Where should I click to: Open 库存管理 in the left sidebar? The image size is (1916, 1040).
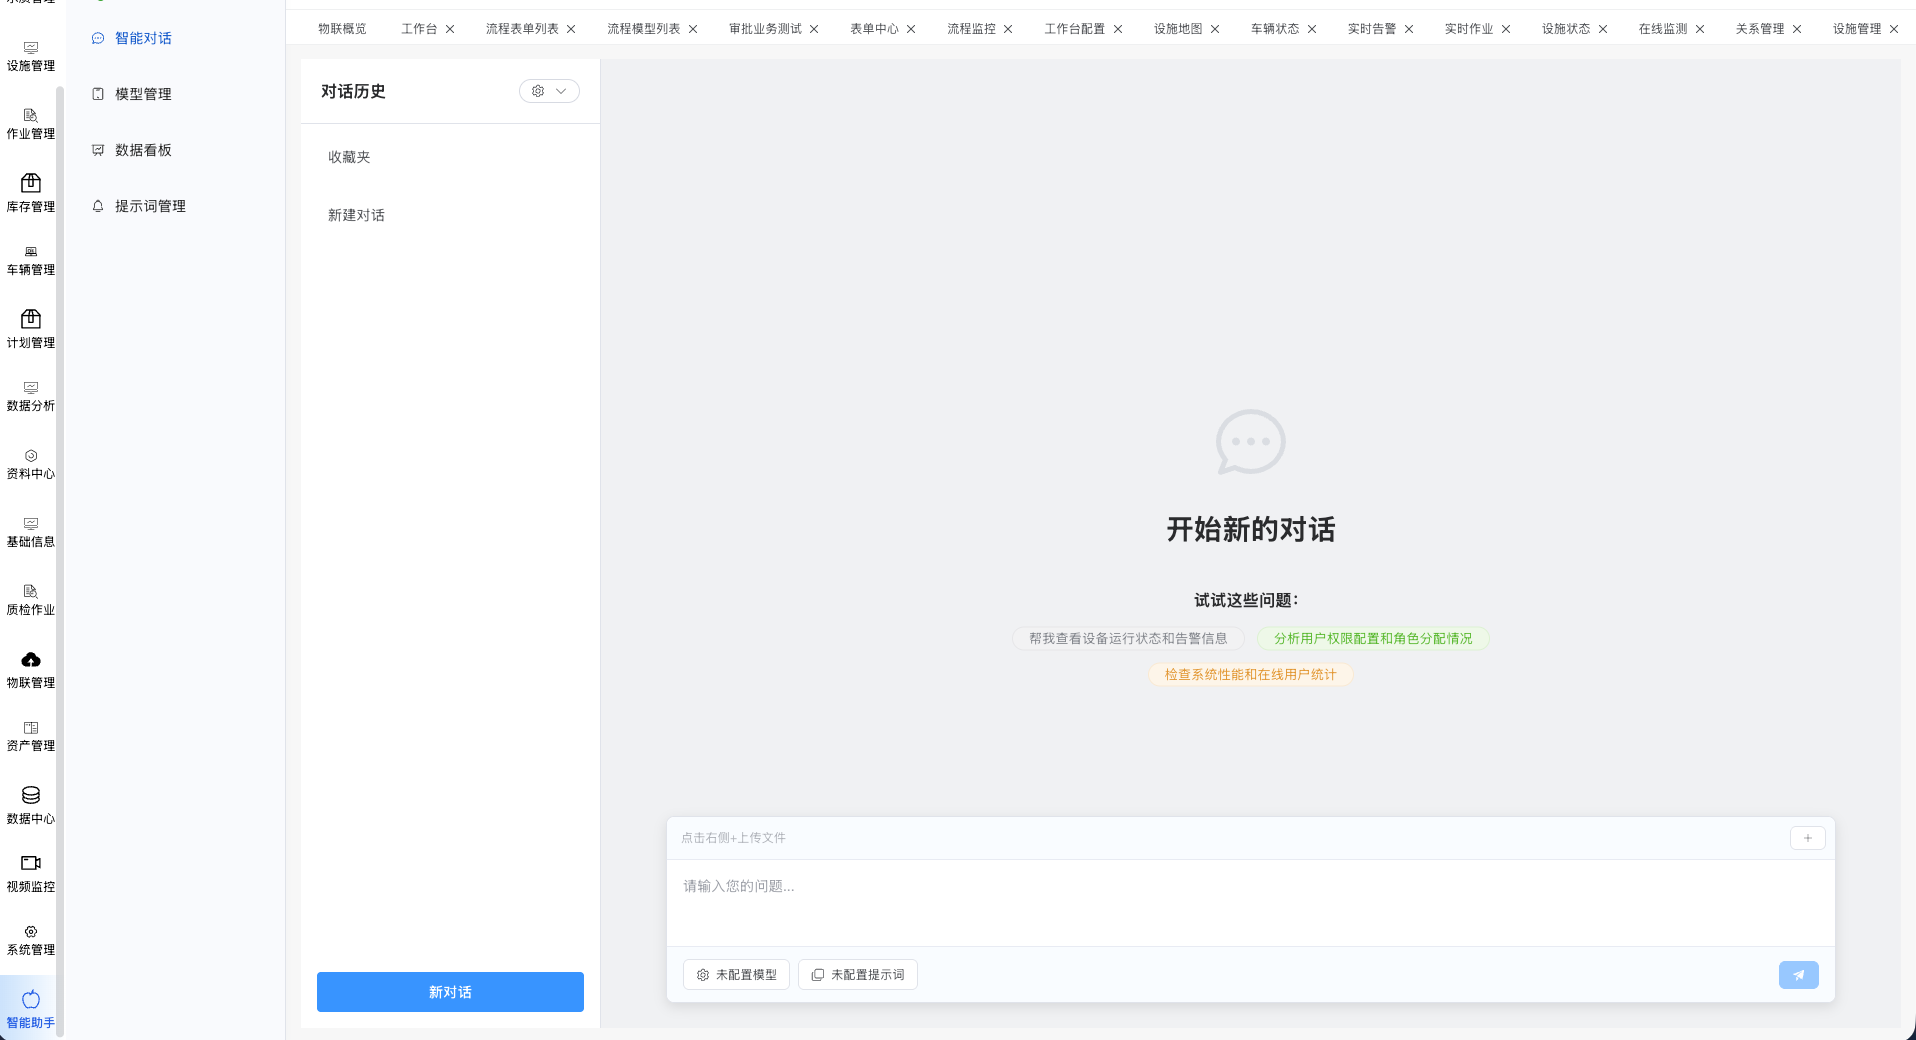(31, 193)
